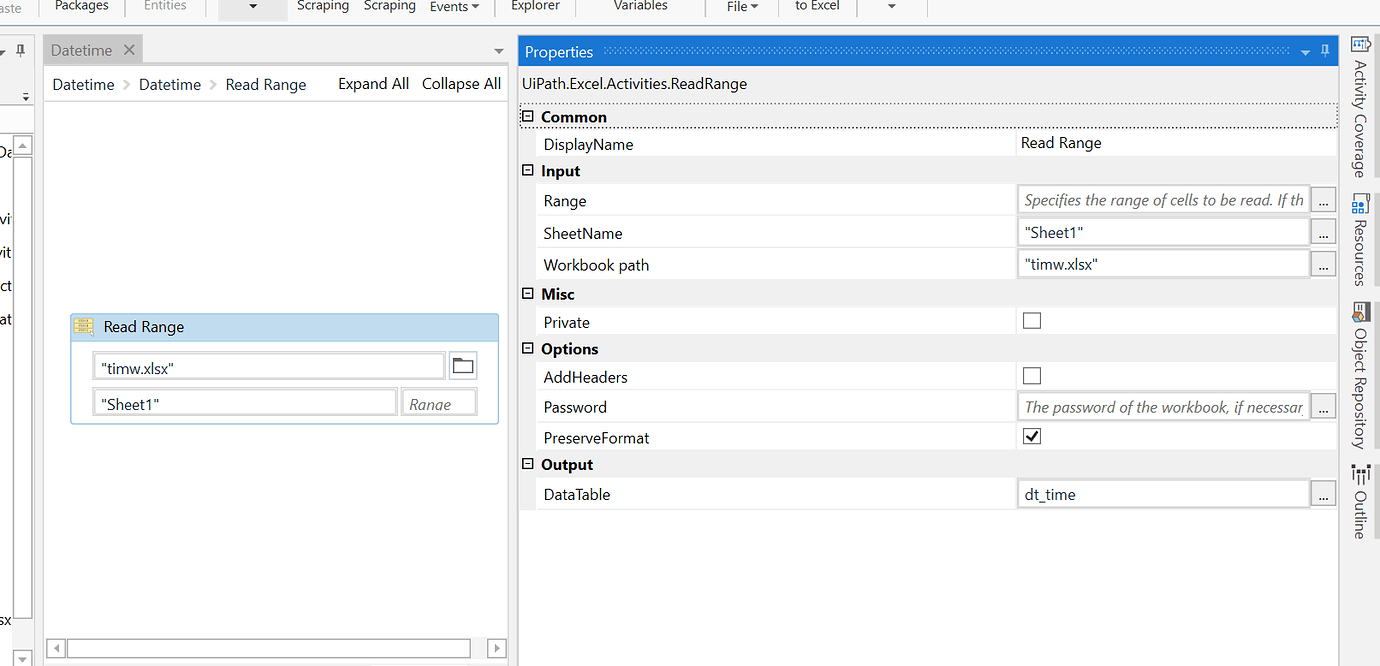Image resolution: width=1380 pixels, height=666 pixels.
Task: Click left panel scrollbar up arrow
Action: click(x=25, y=147)
